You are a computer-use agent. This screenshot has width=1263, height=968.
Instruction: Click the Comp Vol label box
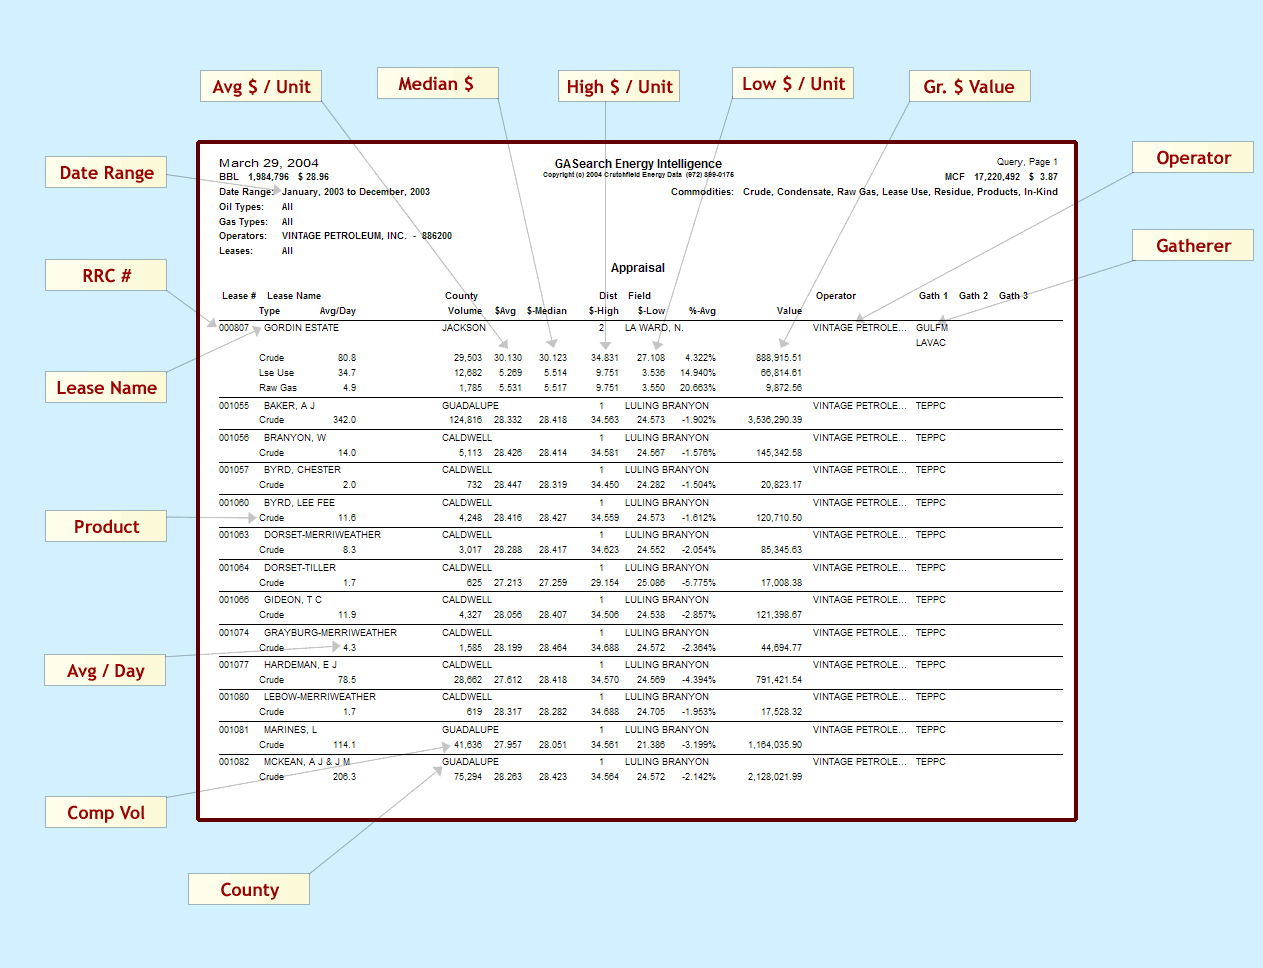click(x=106, y=813)
